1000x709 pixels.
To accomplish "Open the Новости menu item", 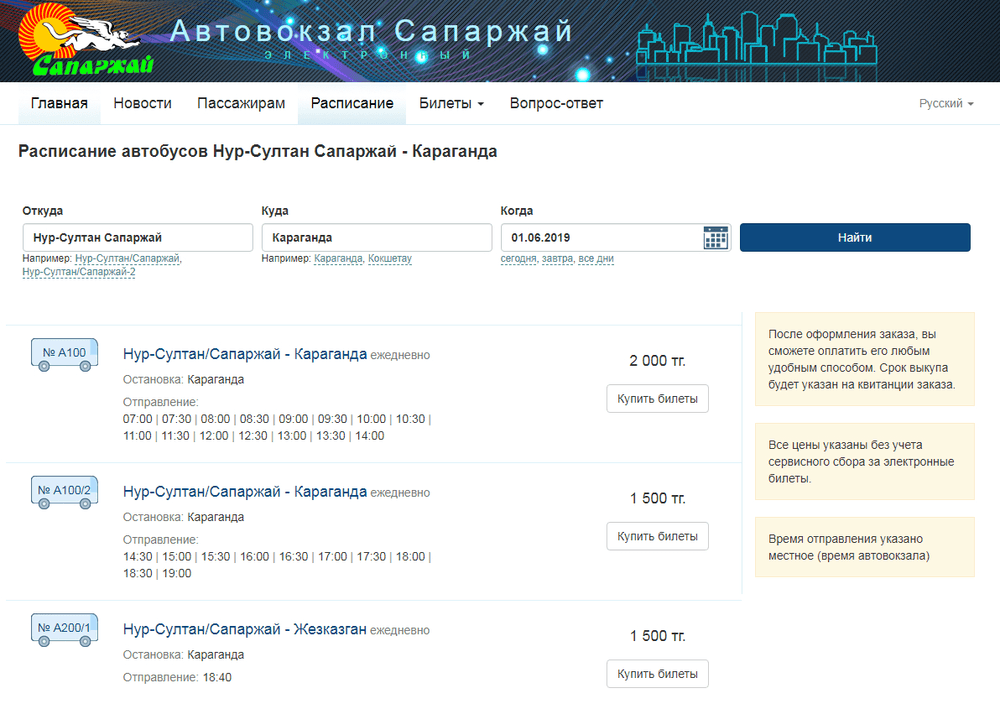I will (142, 103).
